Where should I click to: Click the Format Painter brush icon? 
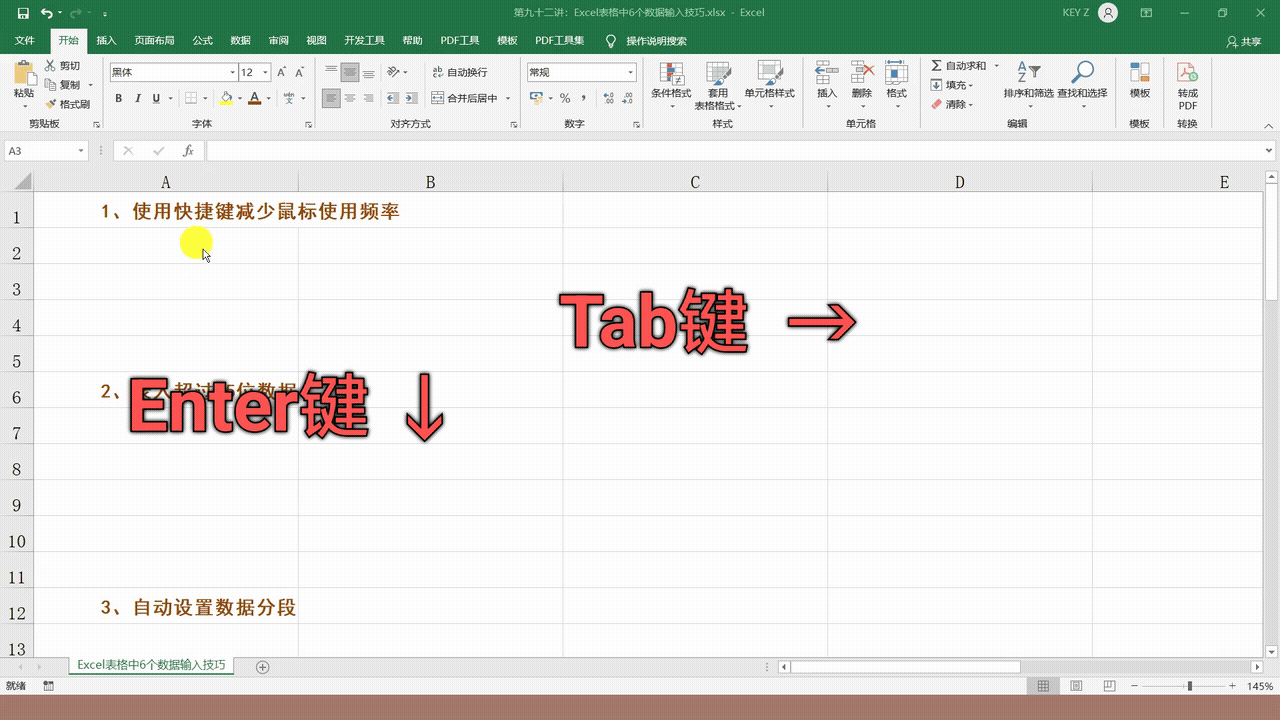click(51, 104)
